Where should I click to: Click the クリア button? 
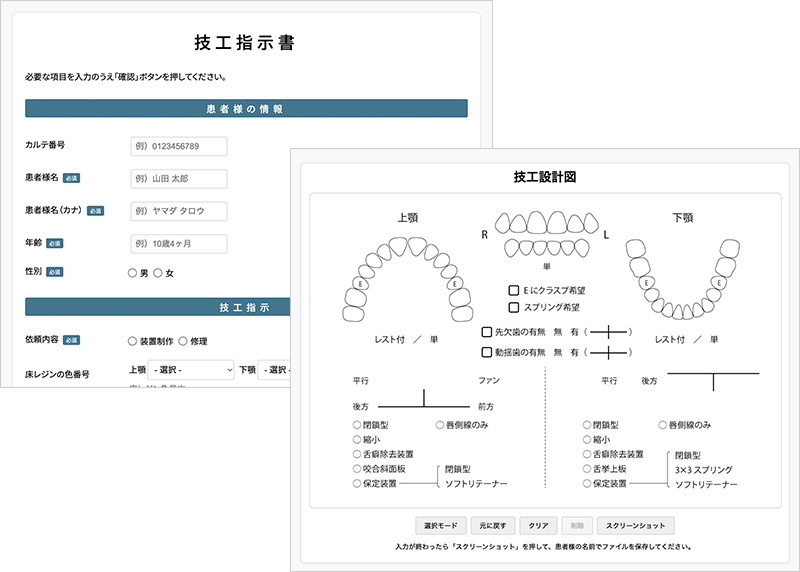click(538, 525)
